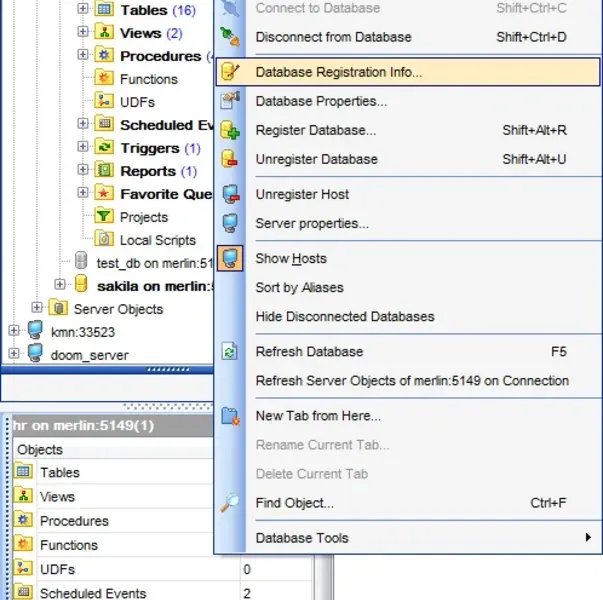This screenshot has height=600, width=603.
Task: Choose Refresh Server Objects of merlin:5149
Action: coord(408,381)
